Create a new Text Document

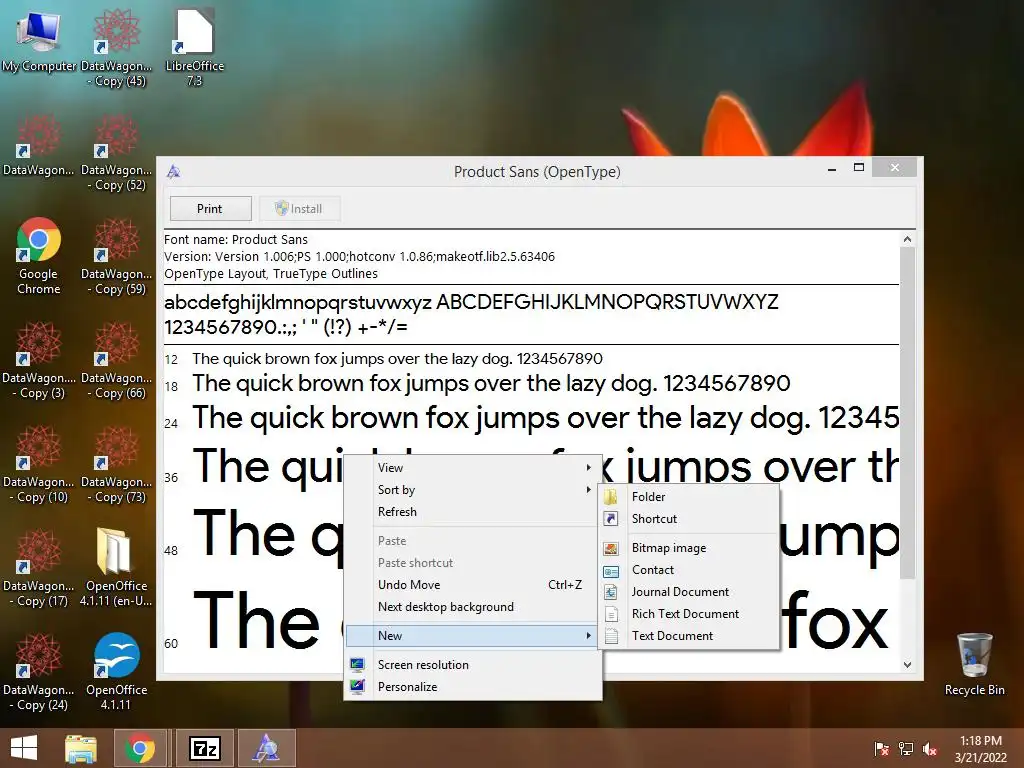[690, 635]
